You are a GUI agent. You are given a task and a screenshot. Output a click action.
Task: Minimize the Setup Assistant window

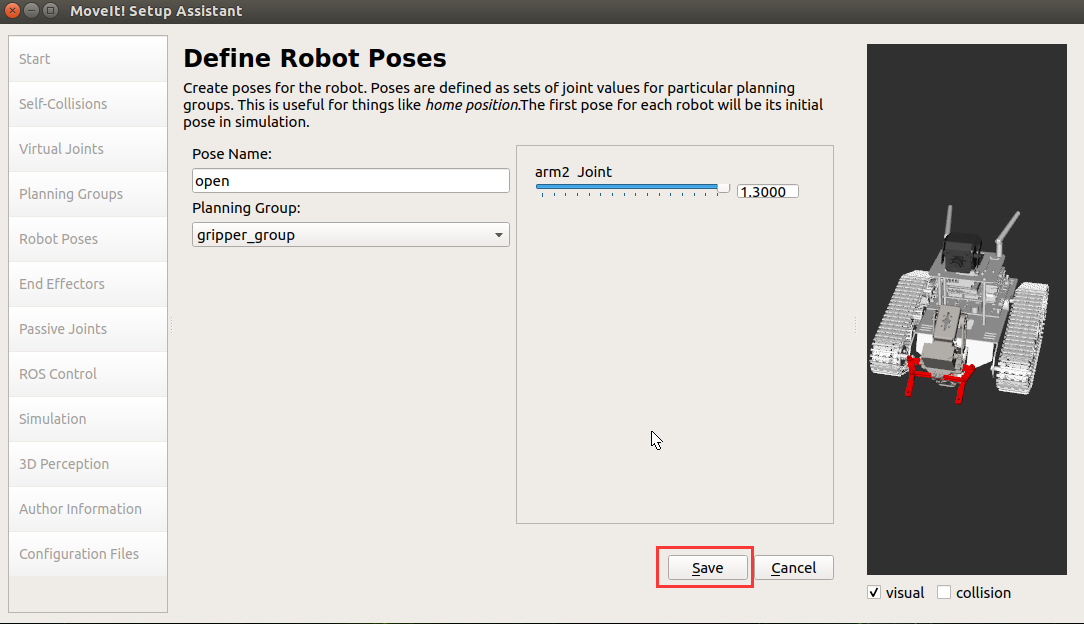pyautogui.click(x=31, y=10)
